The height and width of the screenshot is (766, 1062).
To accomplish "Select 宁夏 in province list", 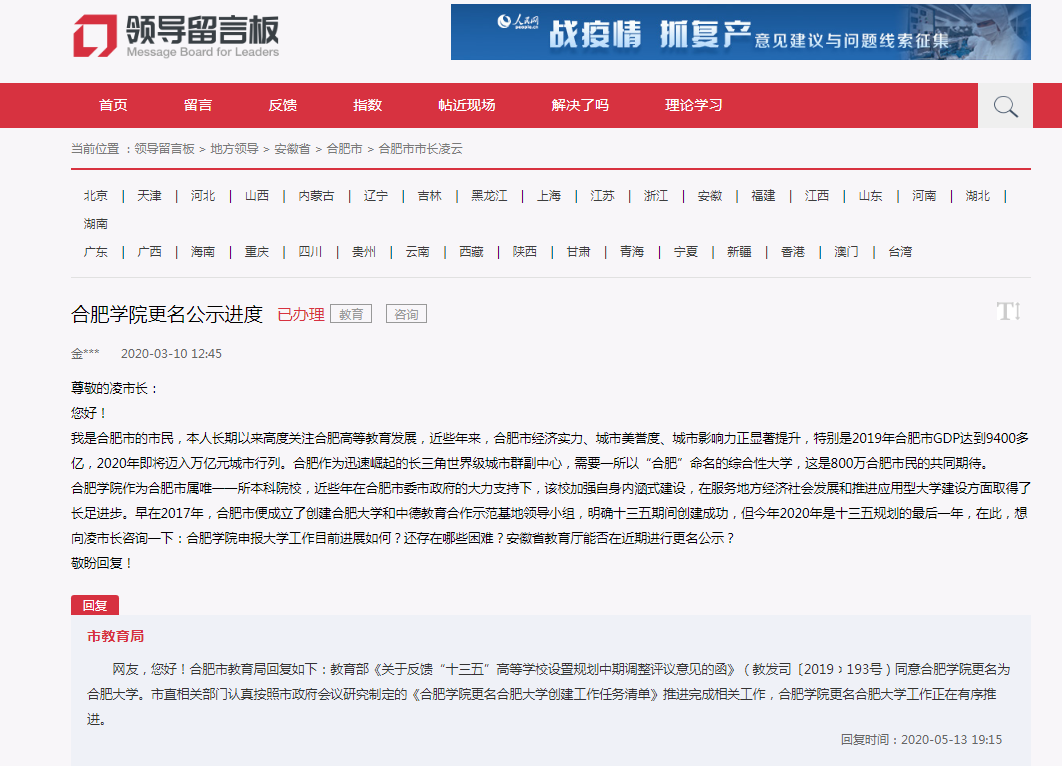I will (685, 252).
